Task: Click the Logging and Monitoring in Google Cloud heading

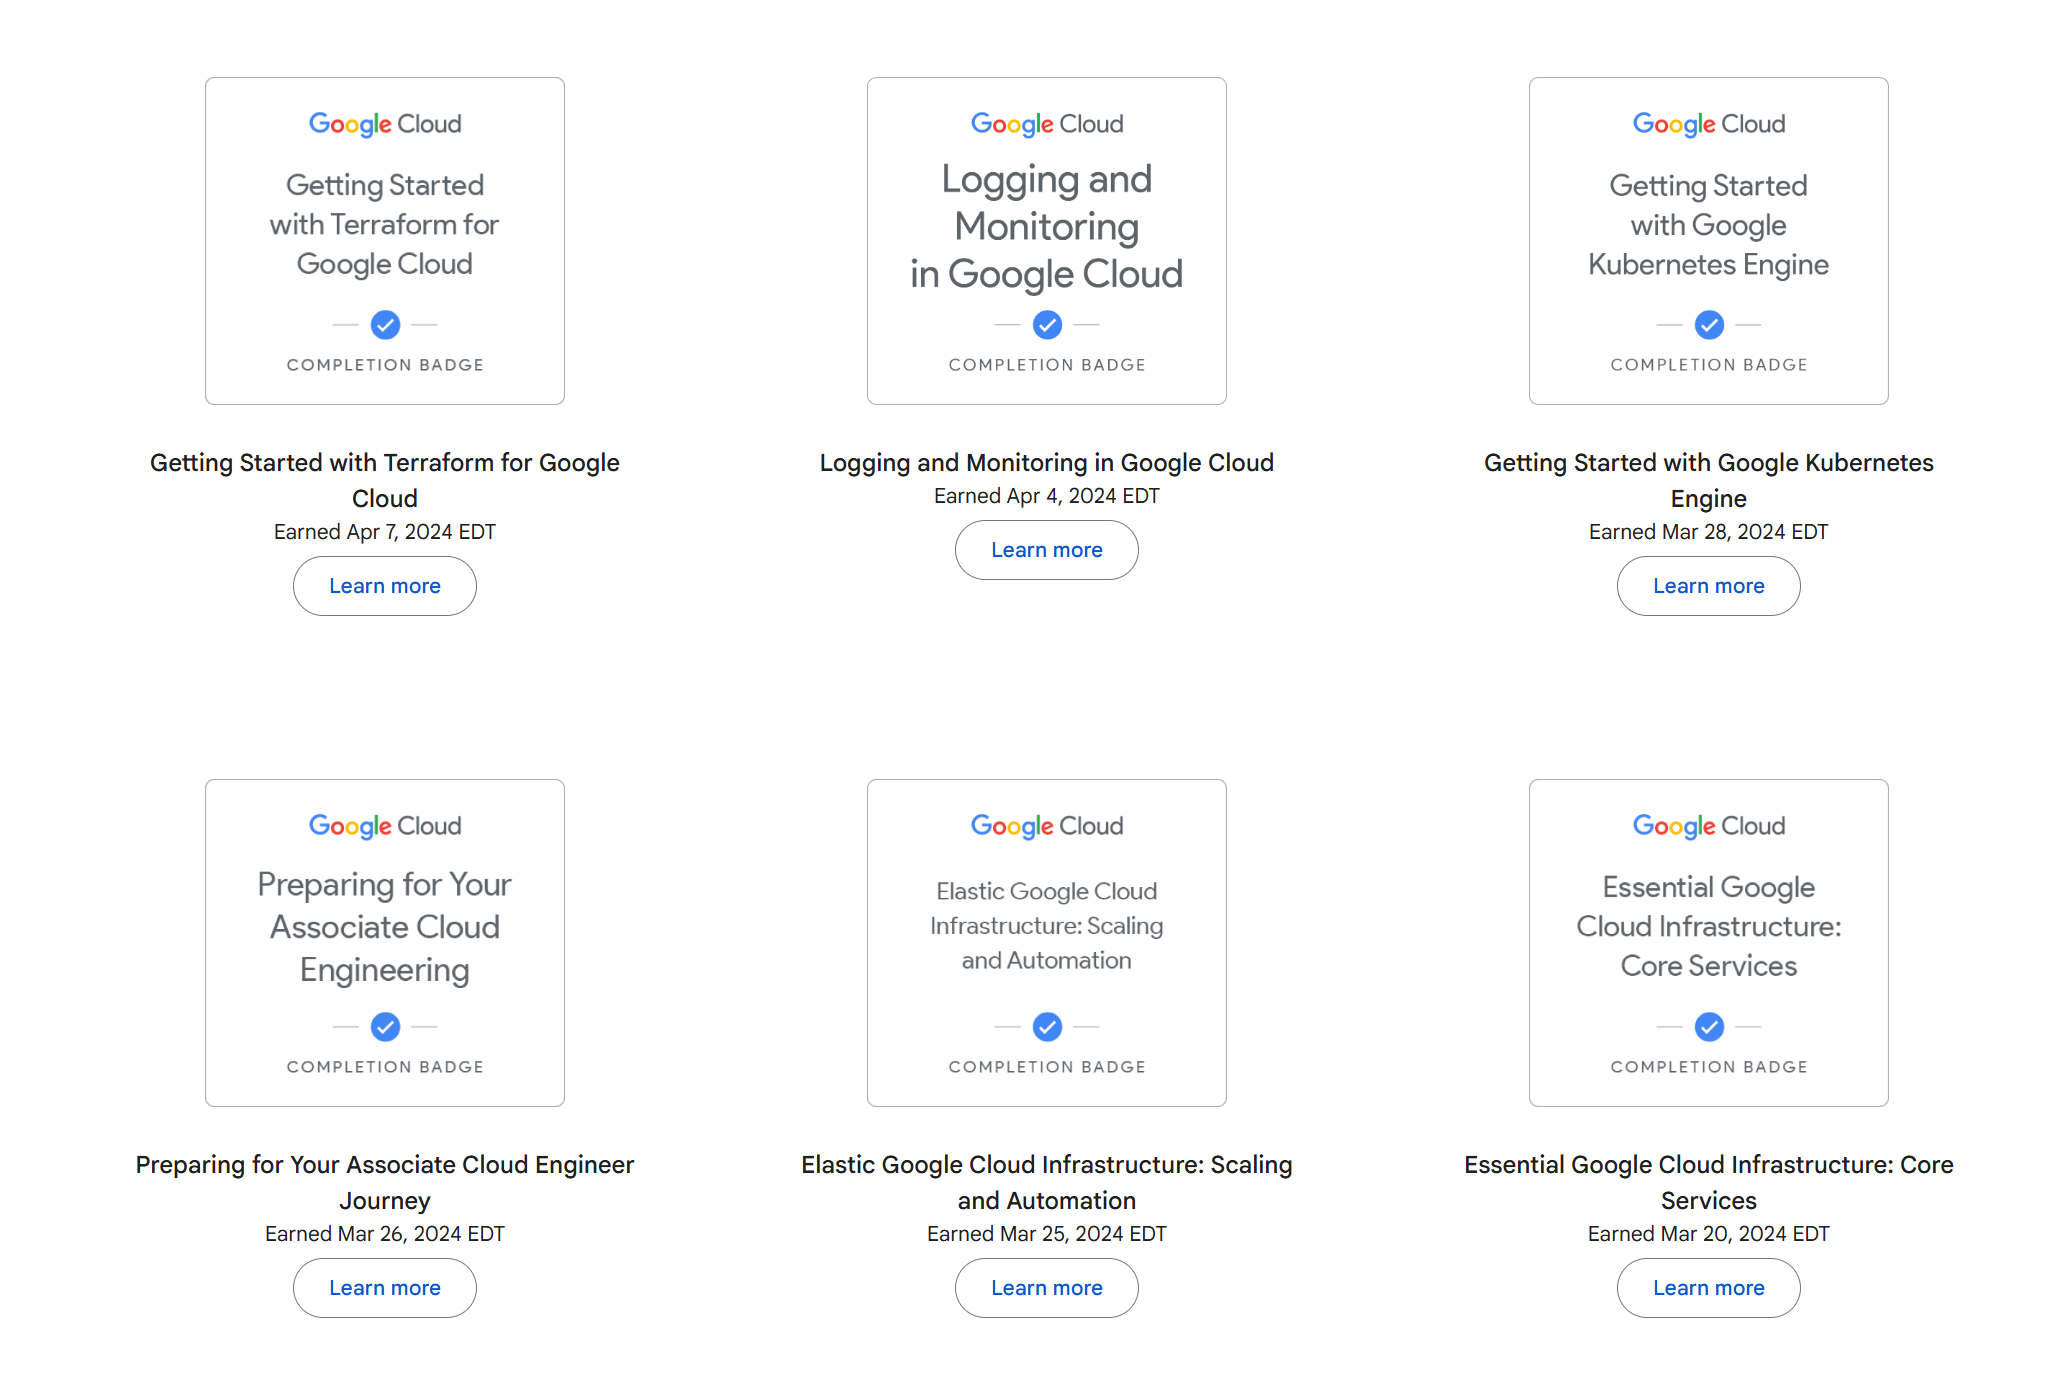Action: pyautogui.click(x=1047, y=463)
